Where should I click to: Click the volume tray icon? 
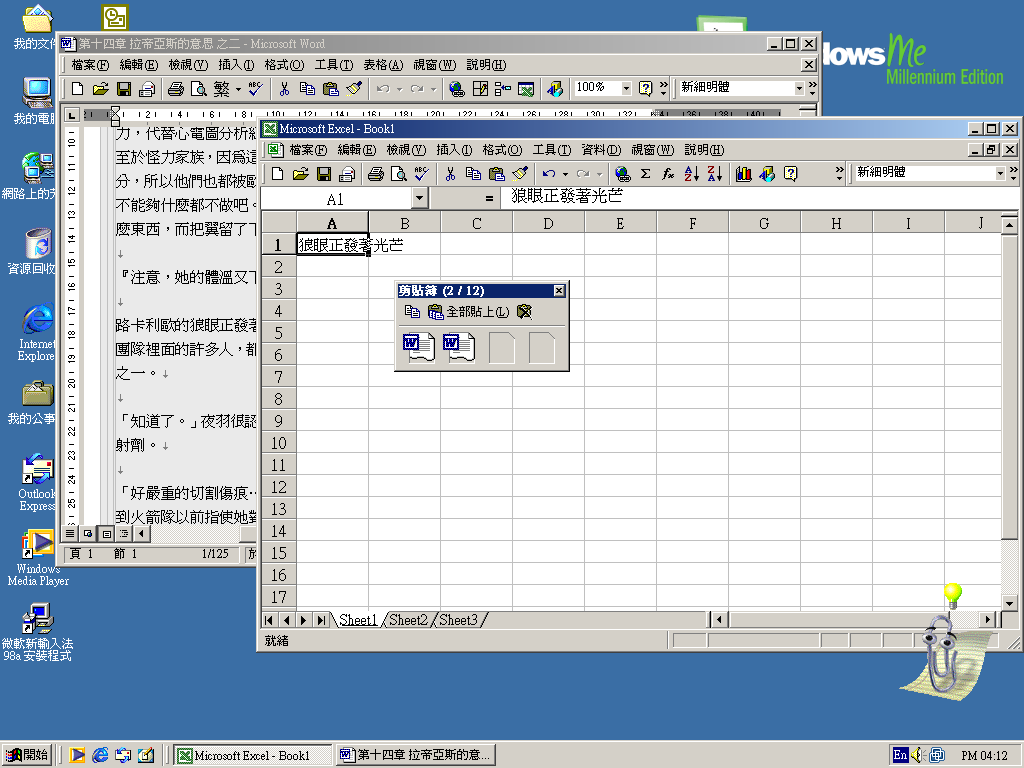[918, 755]
